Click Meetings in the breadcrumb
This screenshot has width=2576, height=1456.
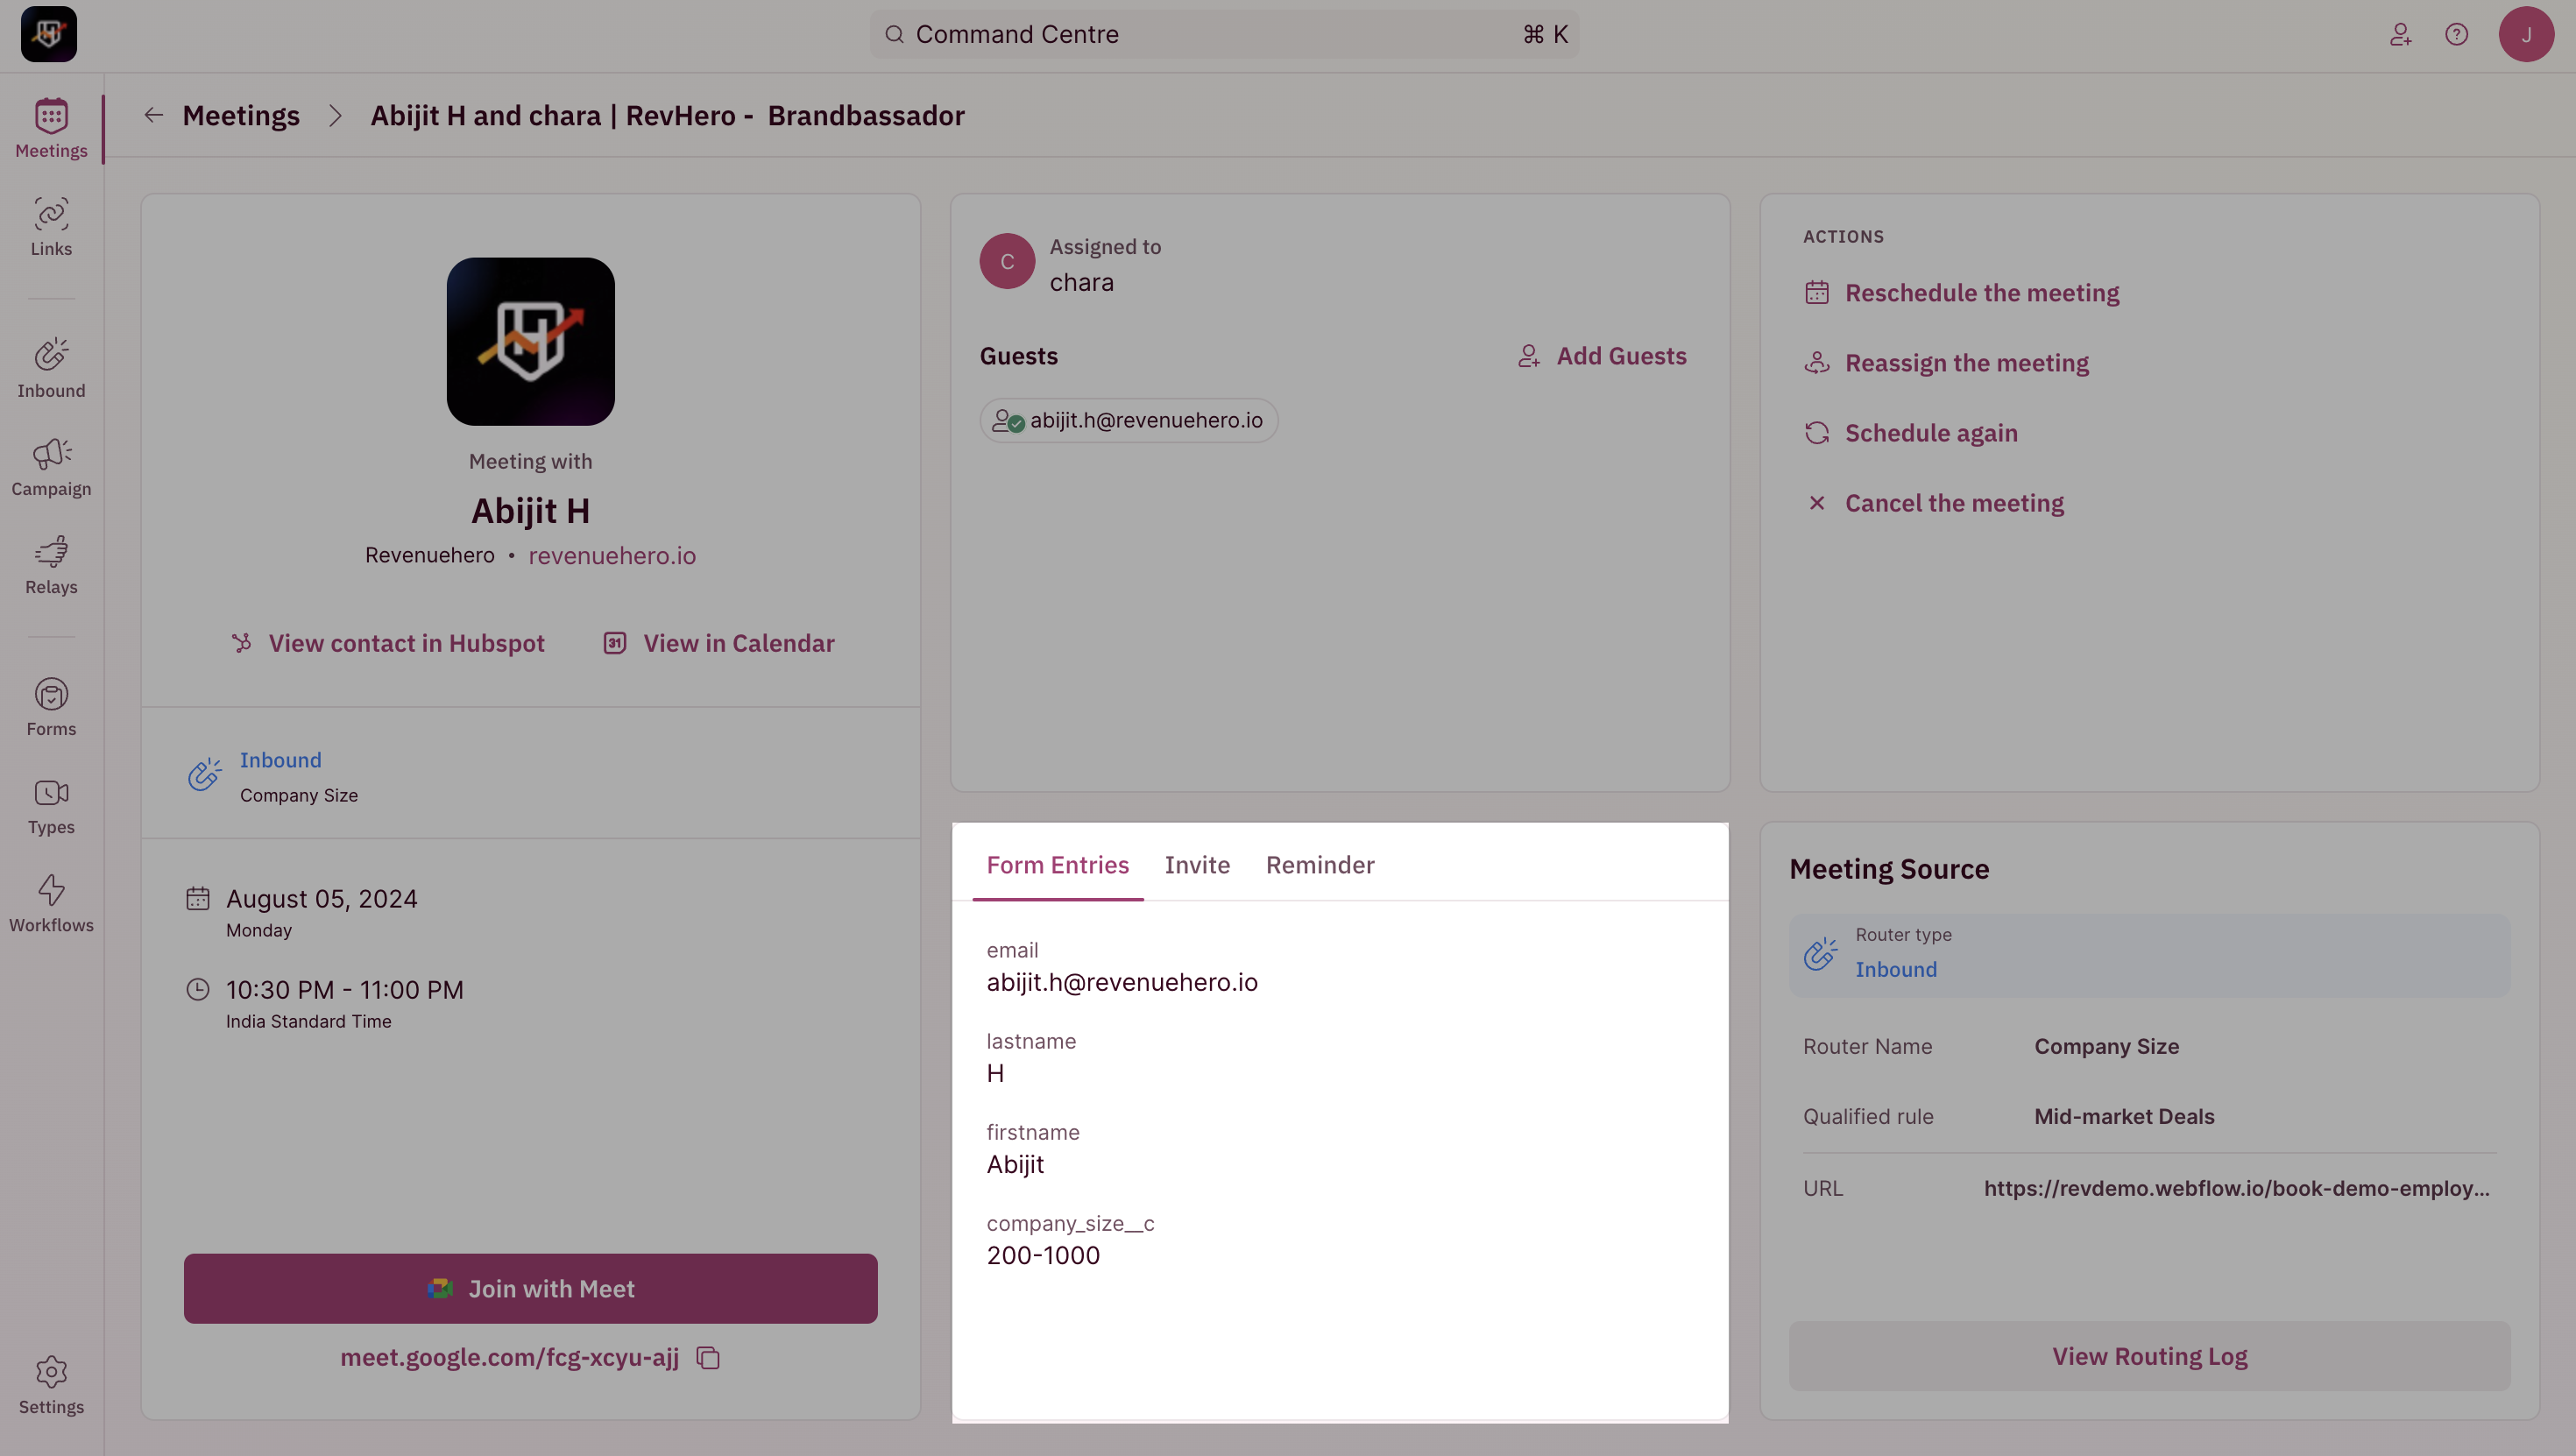click(241, 115)
